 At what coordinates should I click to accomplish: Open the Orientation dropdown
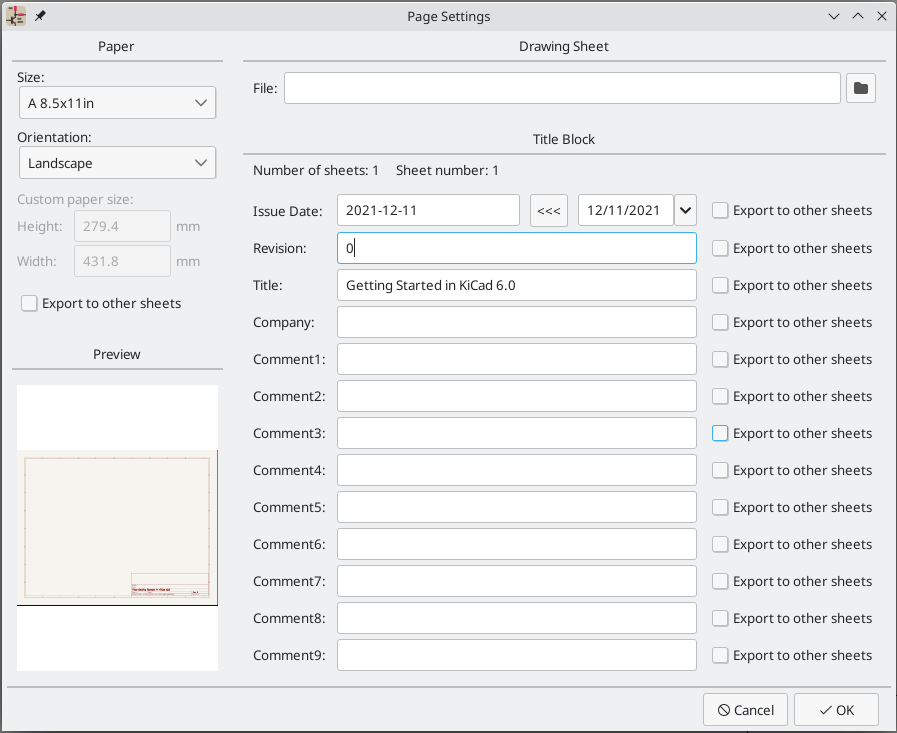[117, 162]
